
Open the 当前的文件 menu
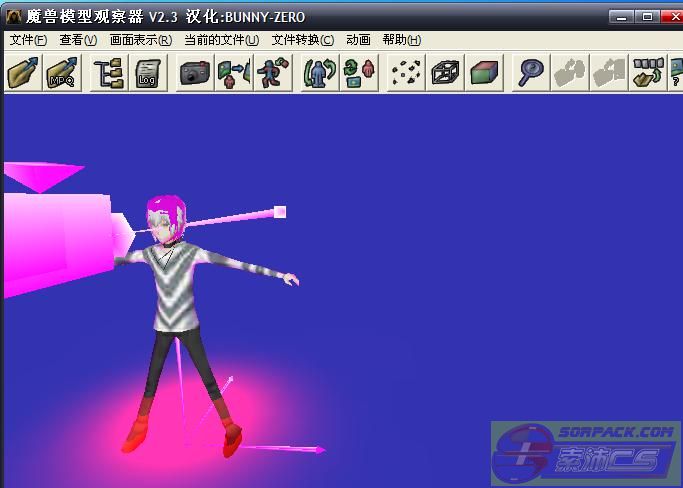221,40
